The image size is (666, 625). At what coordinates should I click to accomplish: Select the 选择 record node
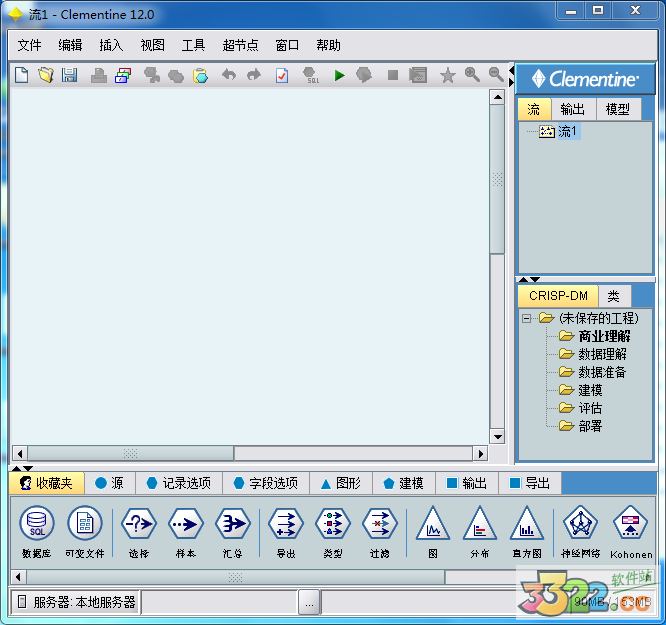(x=139, y=532)
